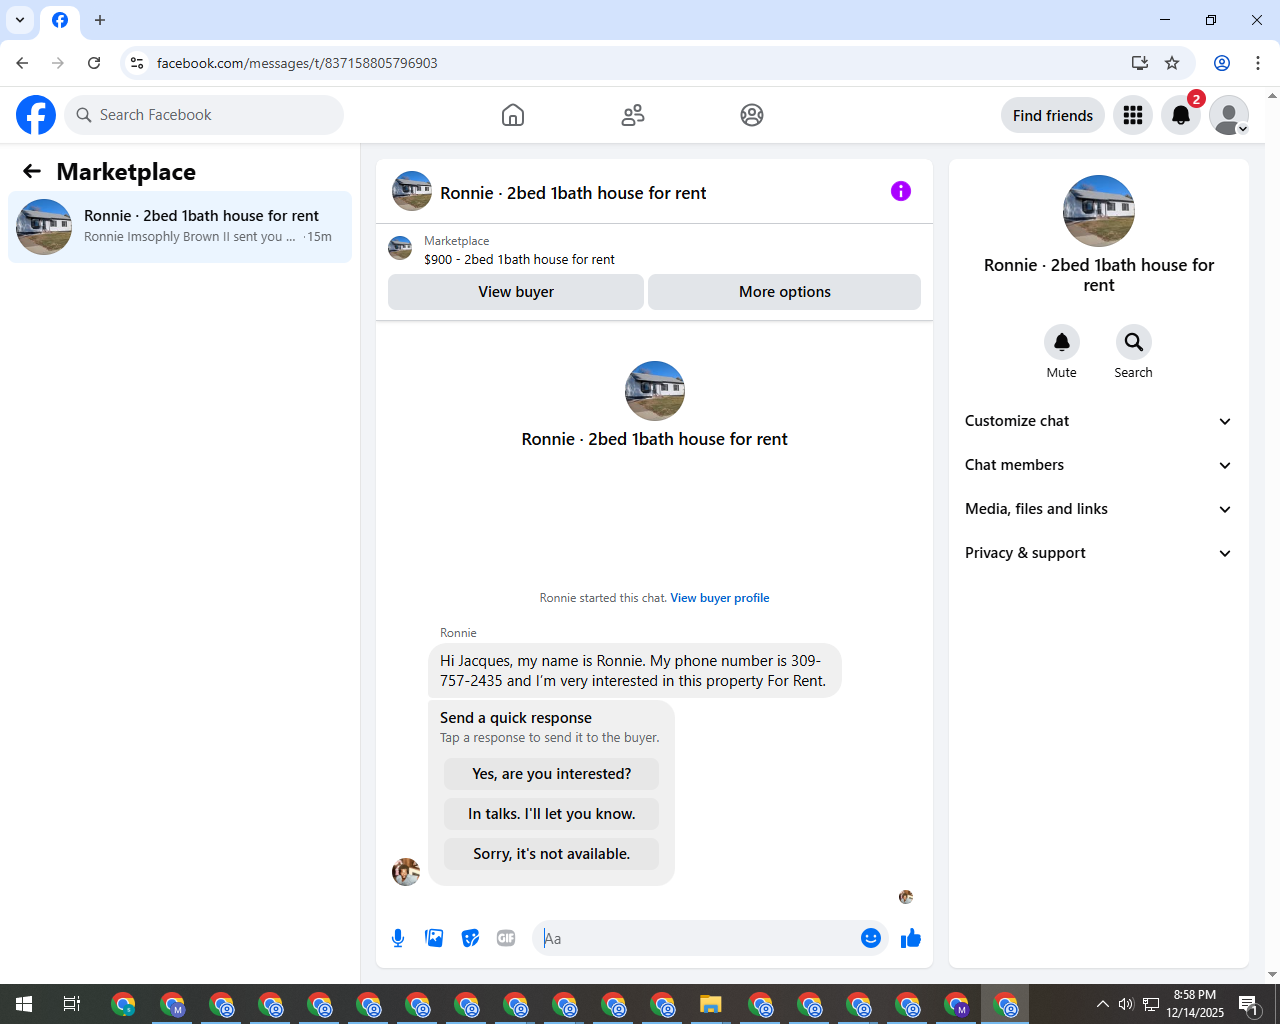Mute the chat with bell icon
1280x1024 pixels.
[x=1062, y=342]
